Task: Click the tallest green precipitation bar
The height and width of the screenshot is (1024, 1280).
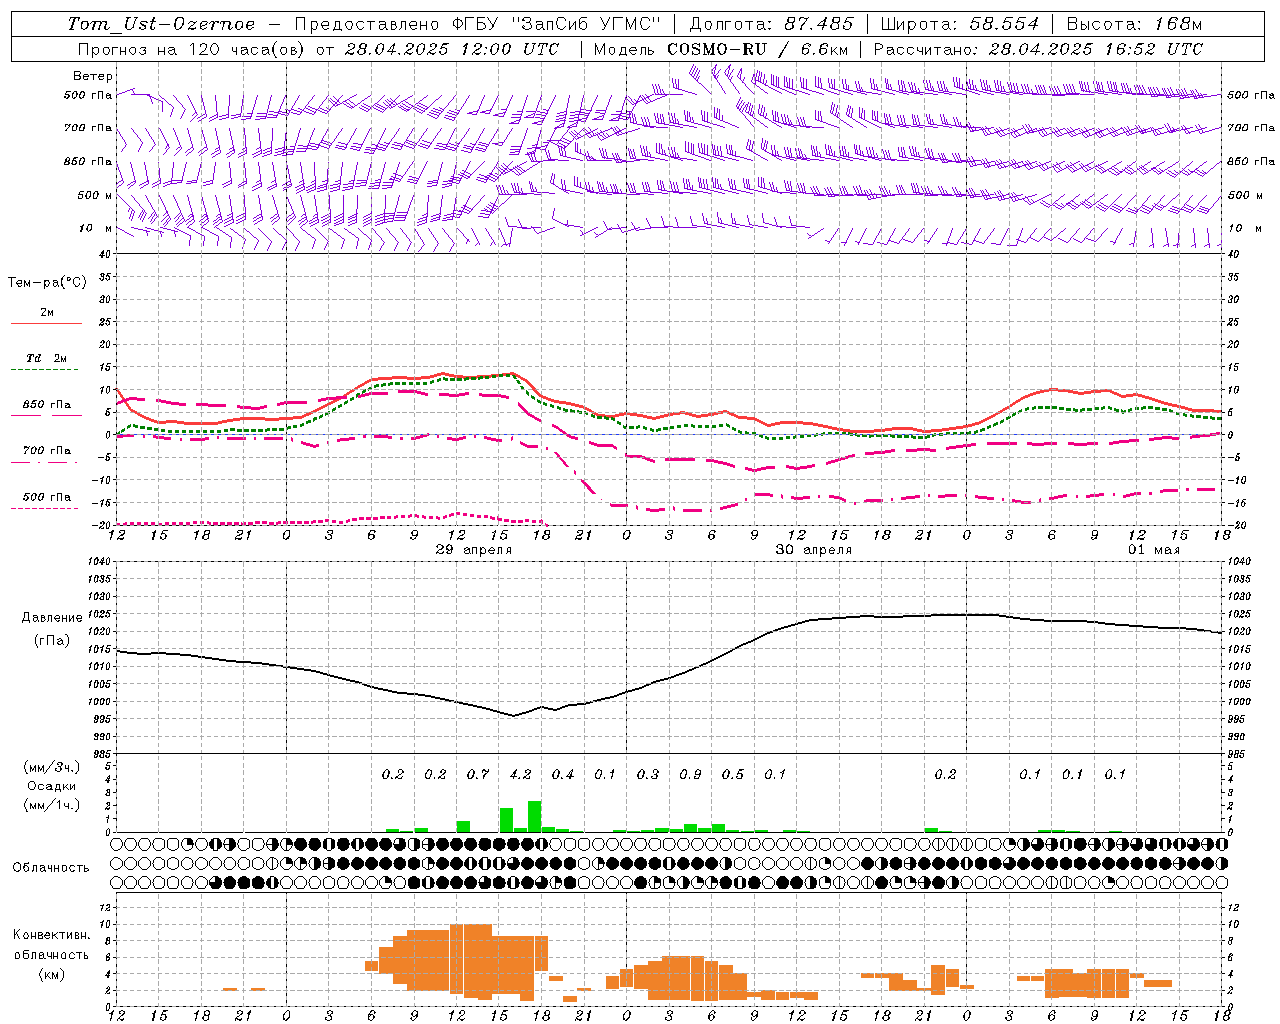Action: click(x=535, y=816)
